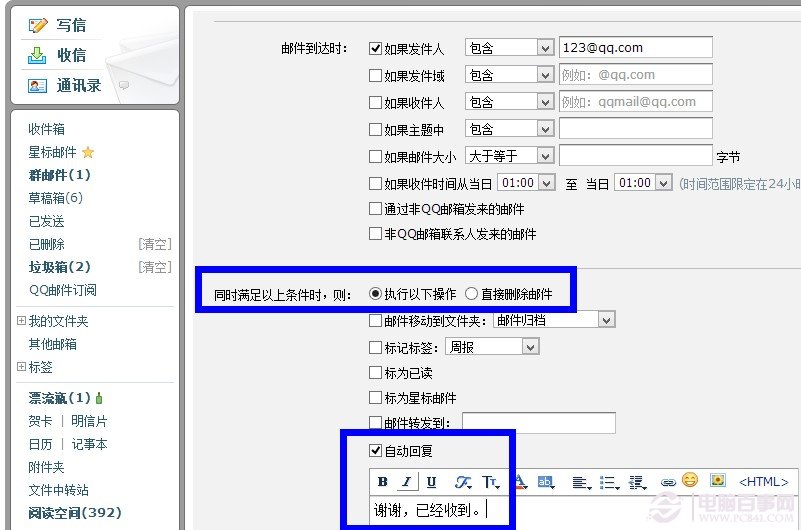Image resolution: width=801 pixels, height=530 pixels.
Task: Open the bullet list icon
Action: 609,481
